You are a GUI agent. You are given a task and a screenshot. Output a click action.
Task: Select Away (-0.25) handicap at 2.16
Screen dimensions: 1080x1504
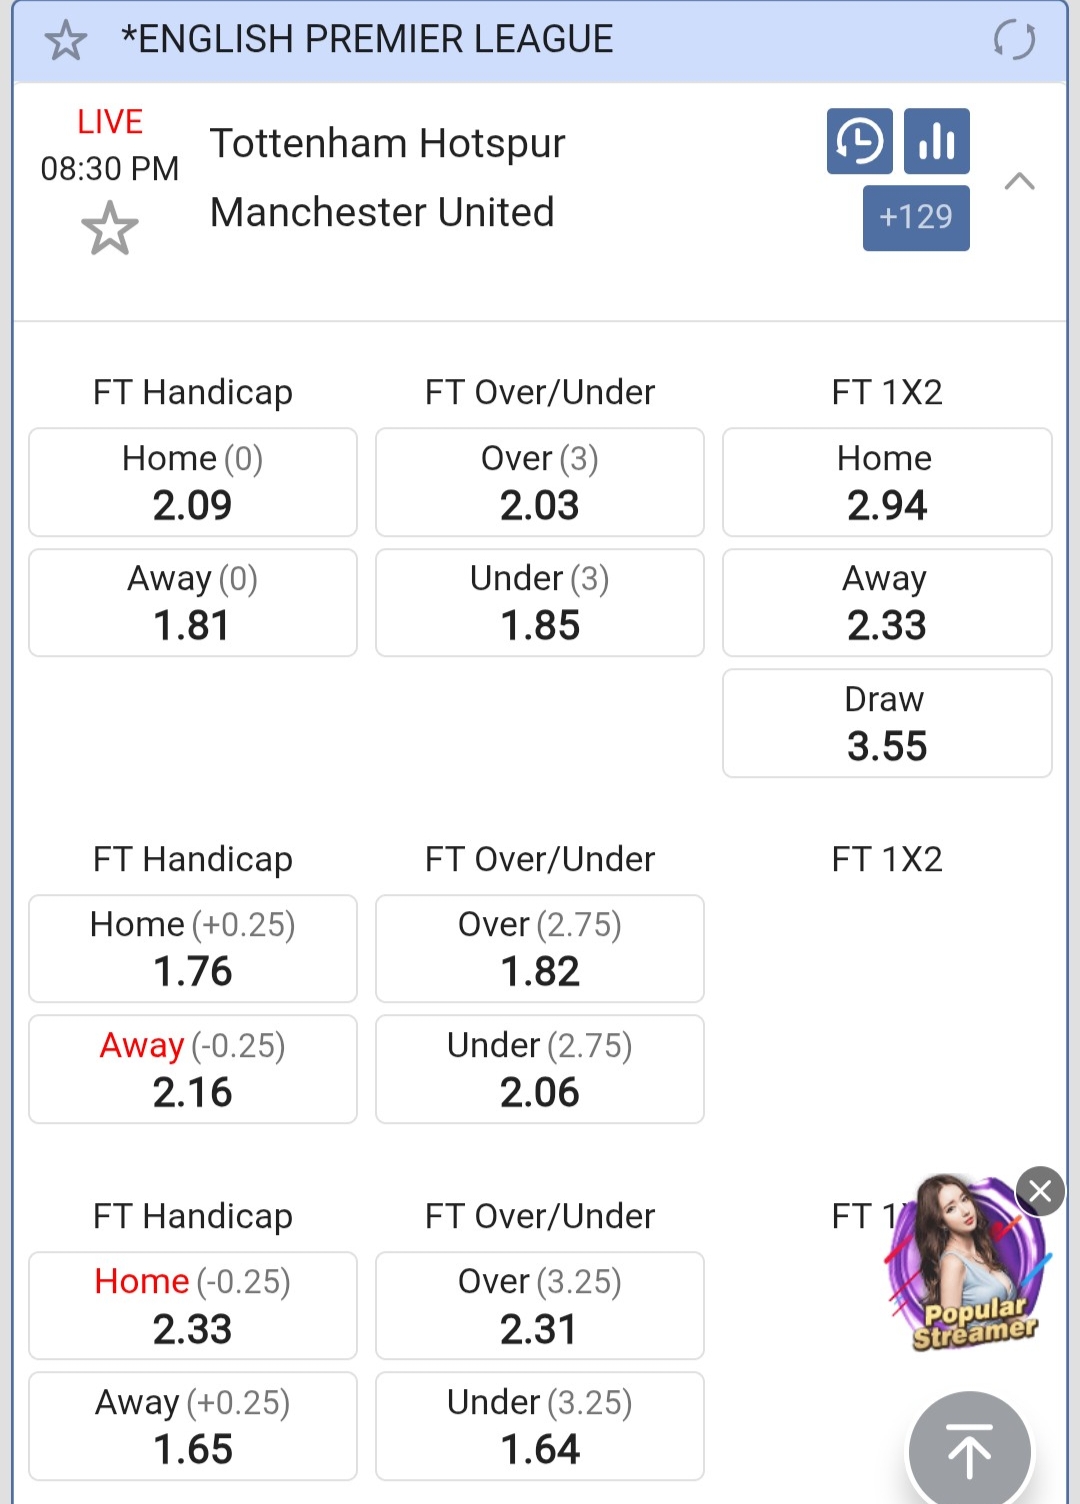tap(193, 1069)
